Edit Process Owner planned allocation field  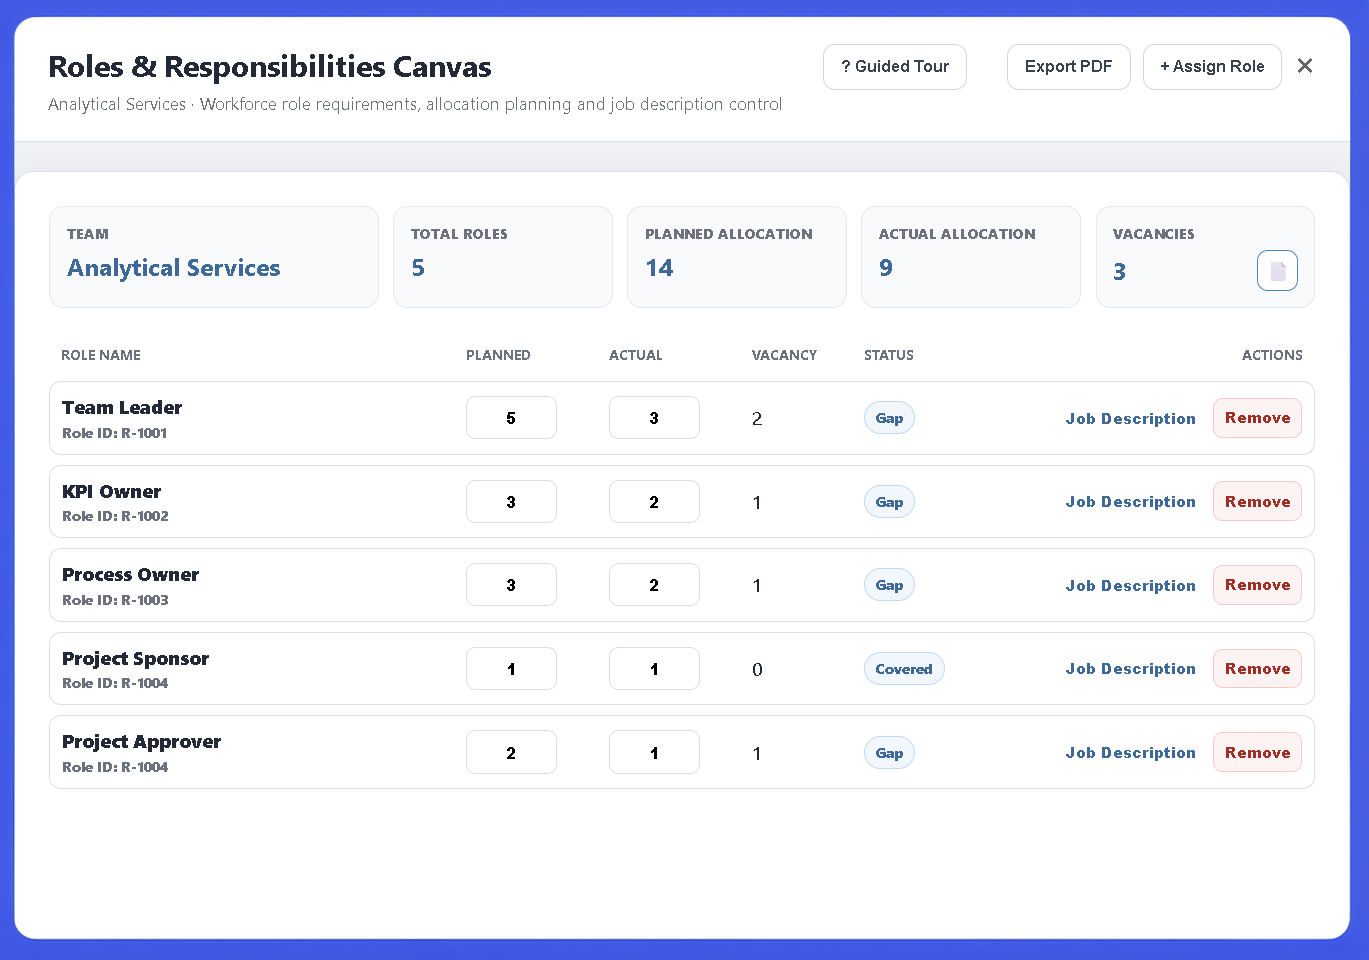511,585
